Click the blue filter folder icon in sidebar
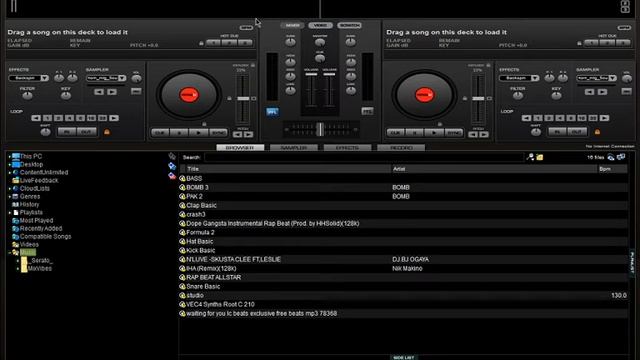Viewport: 640px width, 360px height. pos(172,166)
